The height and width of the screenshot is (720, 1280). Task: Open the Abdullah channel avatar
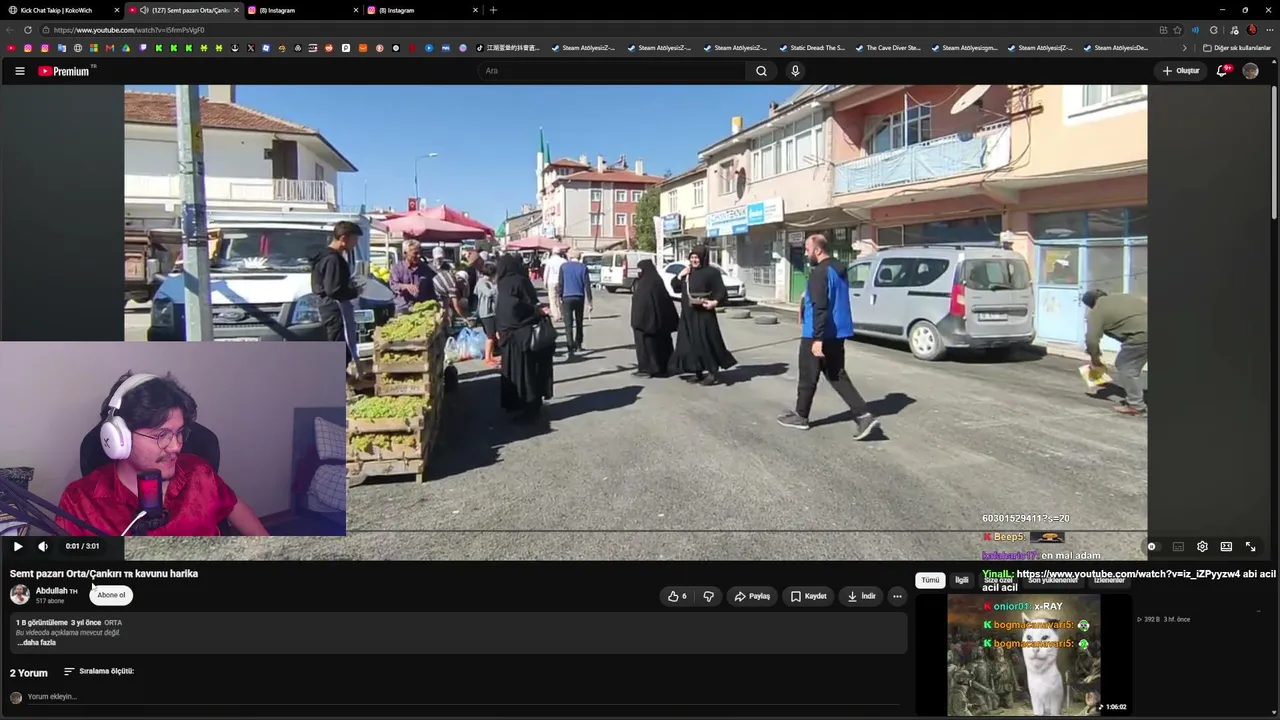[20, 595]
